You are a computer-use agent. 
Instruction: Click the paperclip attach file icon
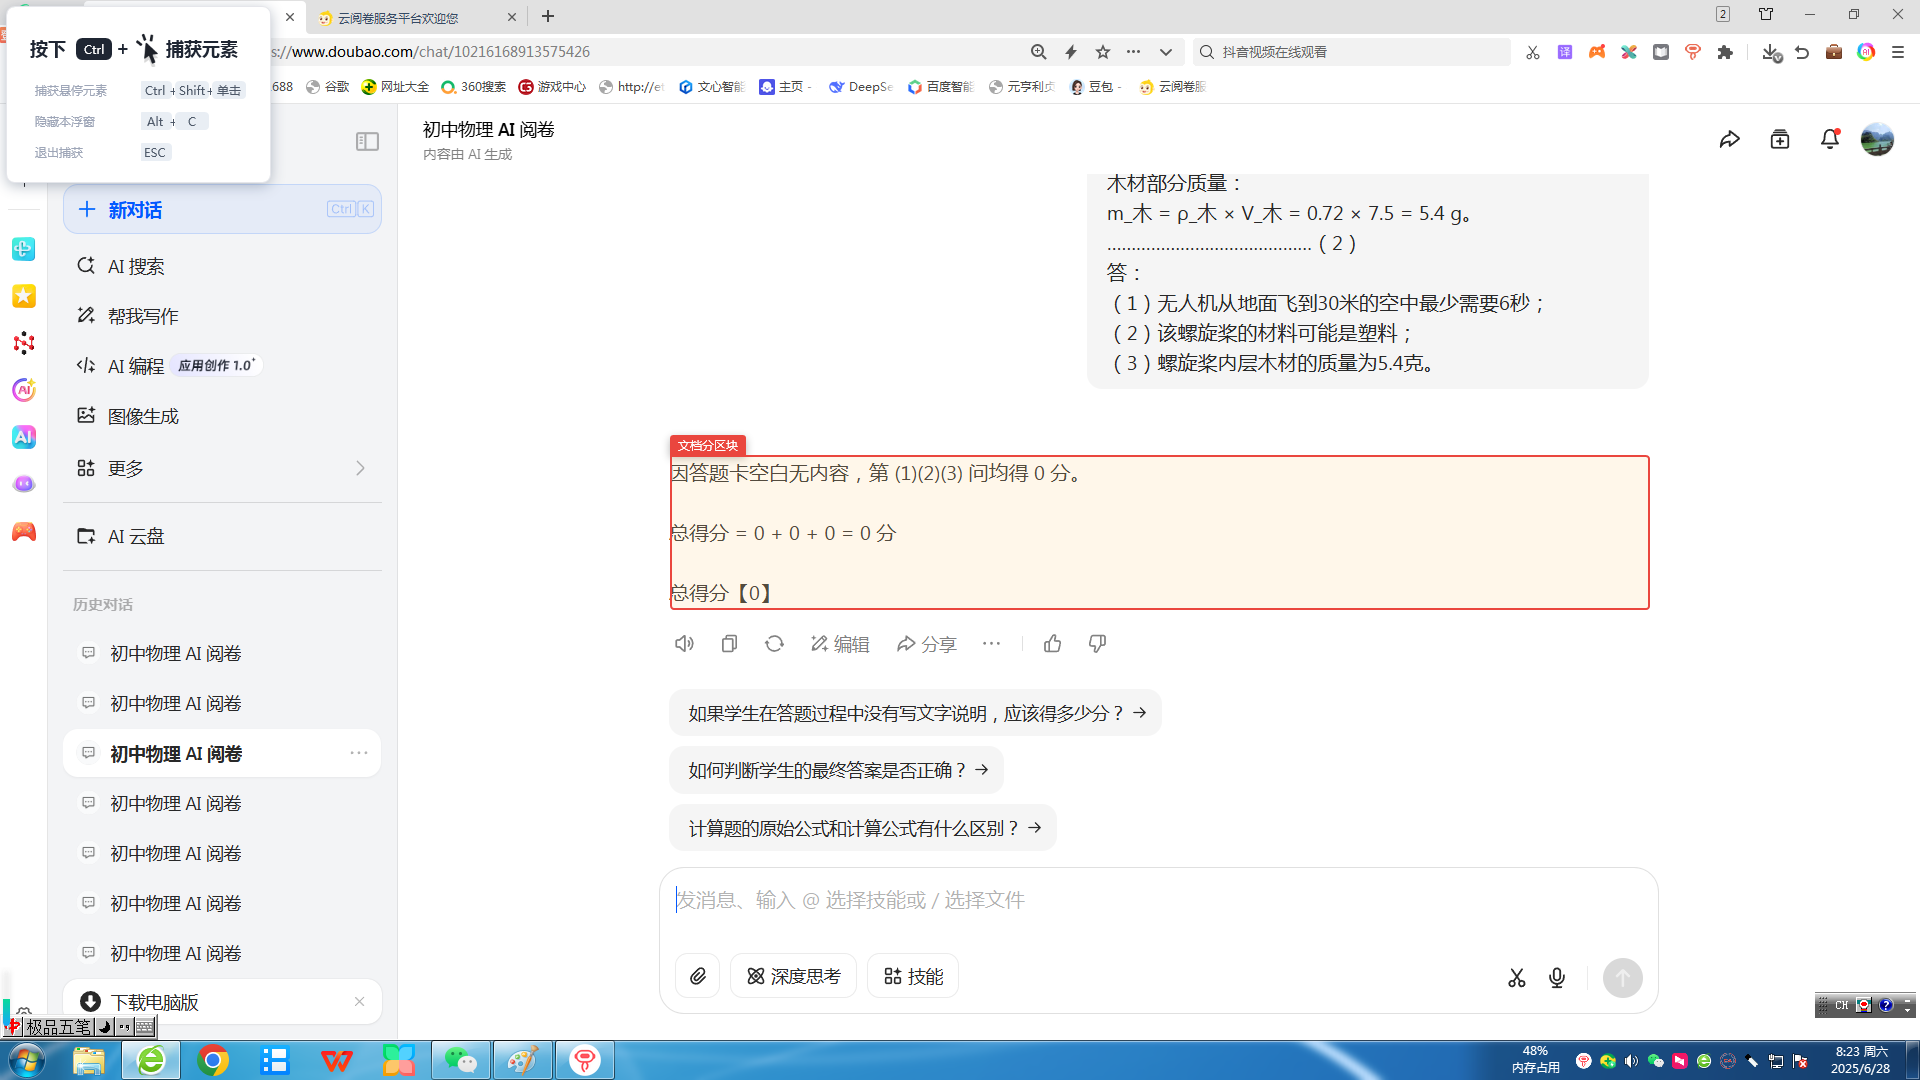pyautogui.click(x=698, y=976)
